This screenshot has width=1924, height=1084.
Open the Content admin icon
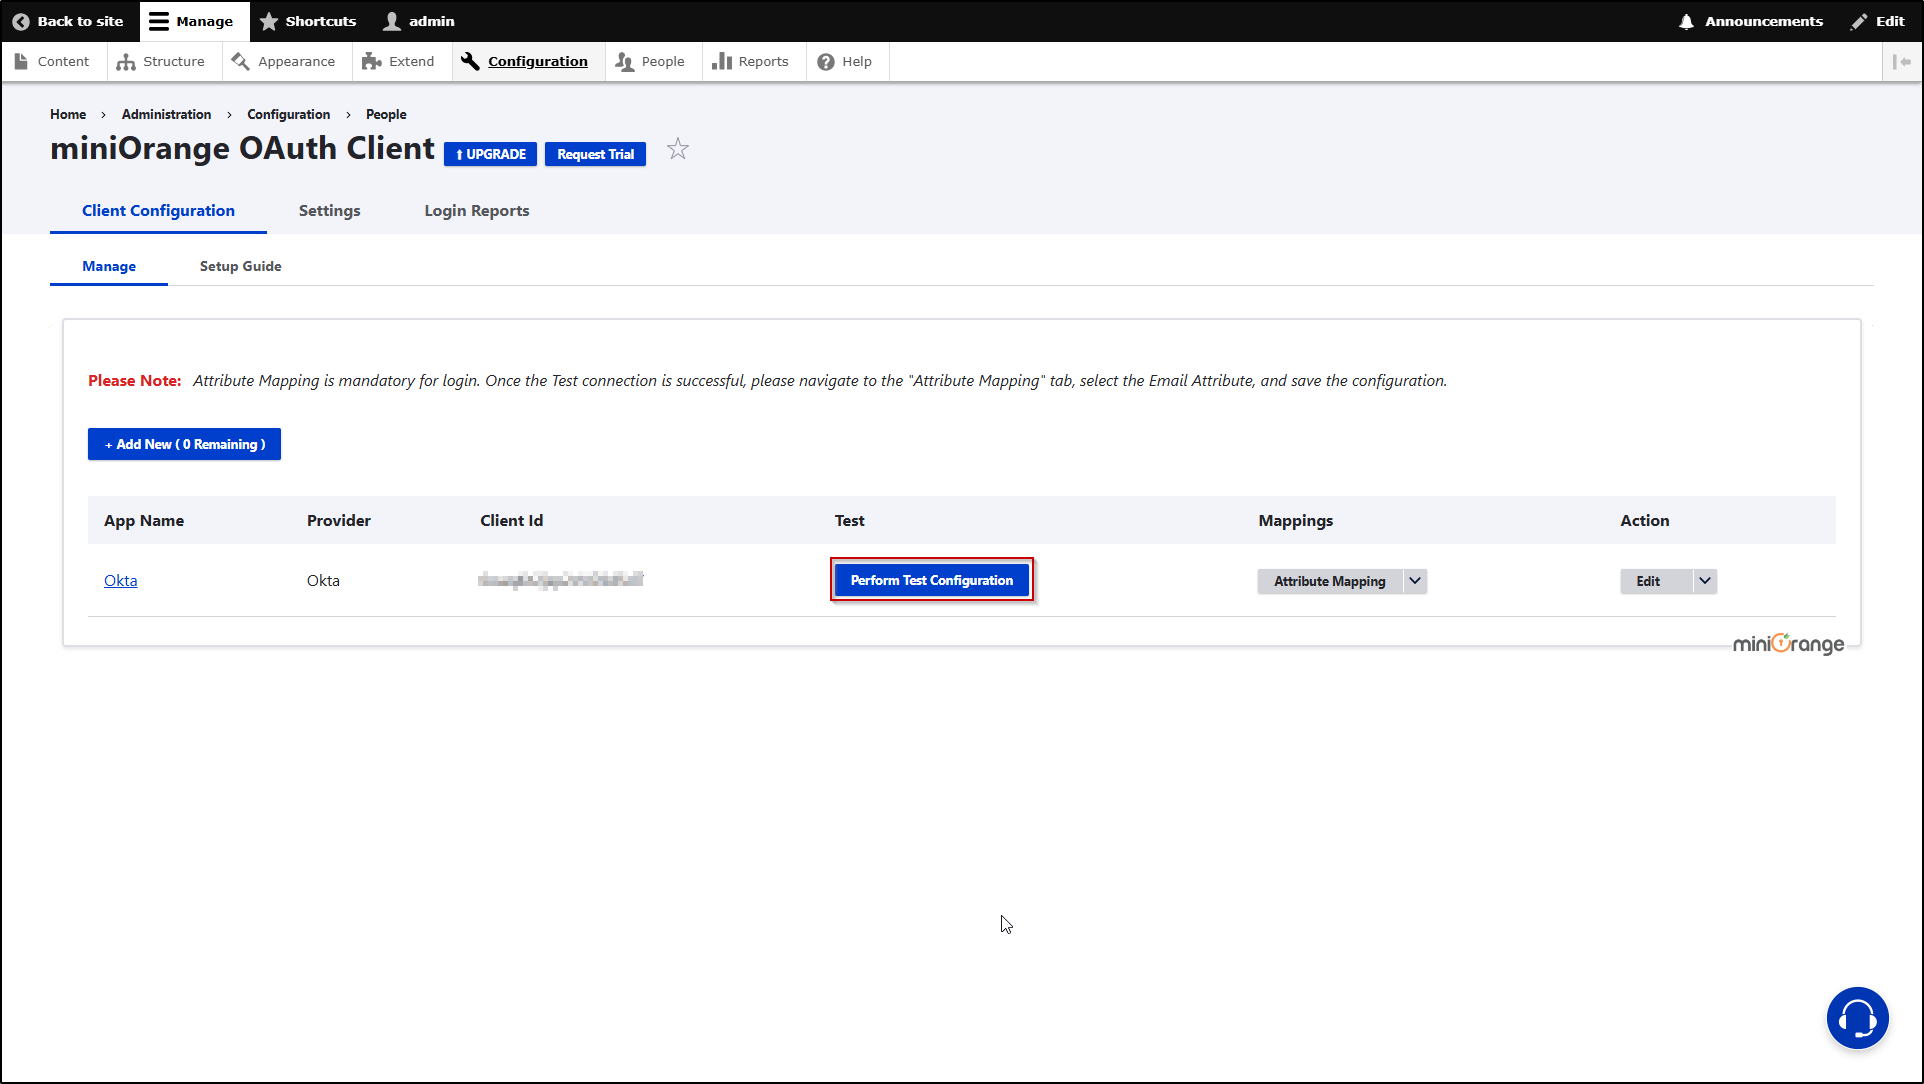[22, 61]
